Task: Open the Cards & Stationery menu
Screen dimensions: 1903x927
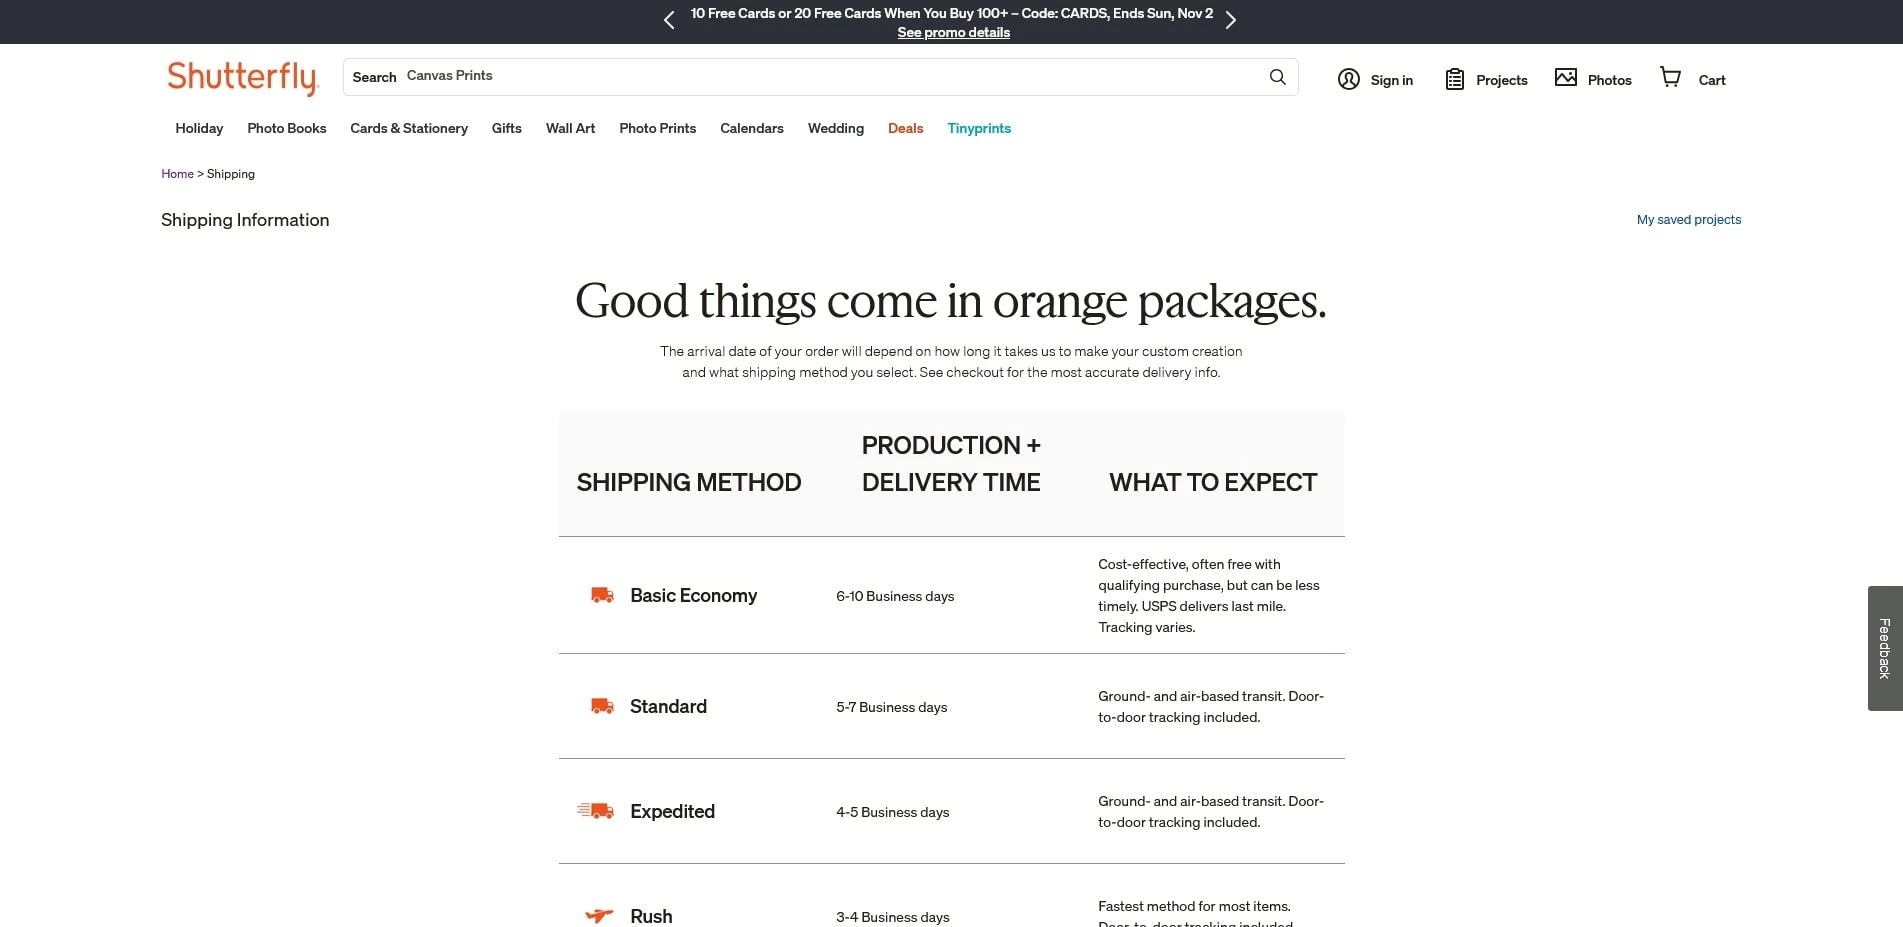Action: point(408,128)
